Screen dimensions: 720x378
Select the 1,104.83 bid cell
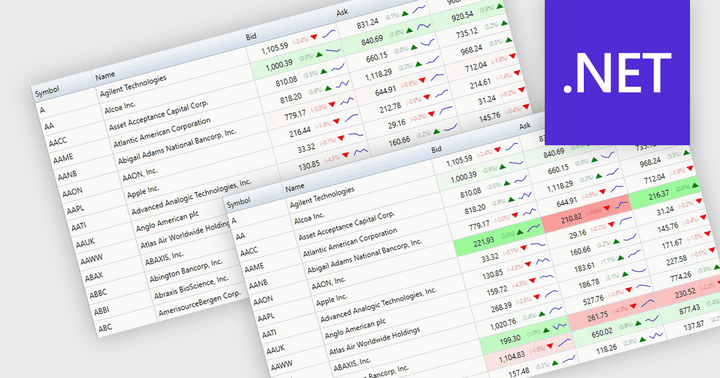coord(528,351)
